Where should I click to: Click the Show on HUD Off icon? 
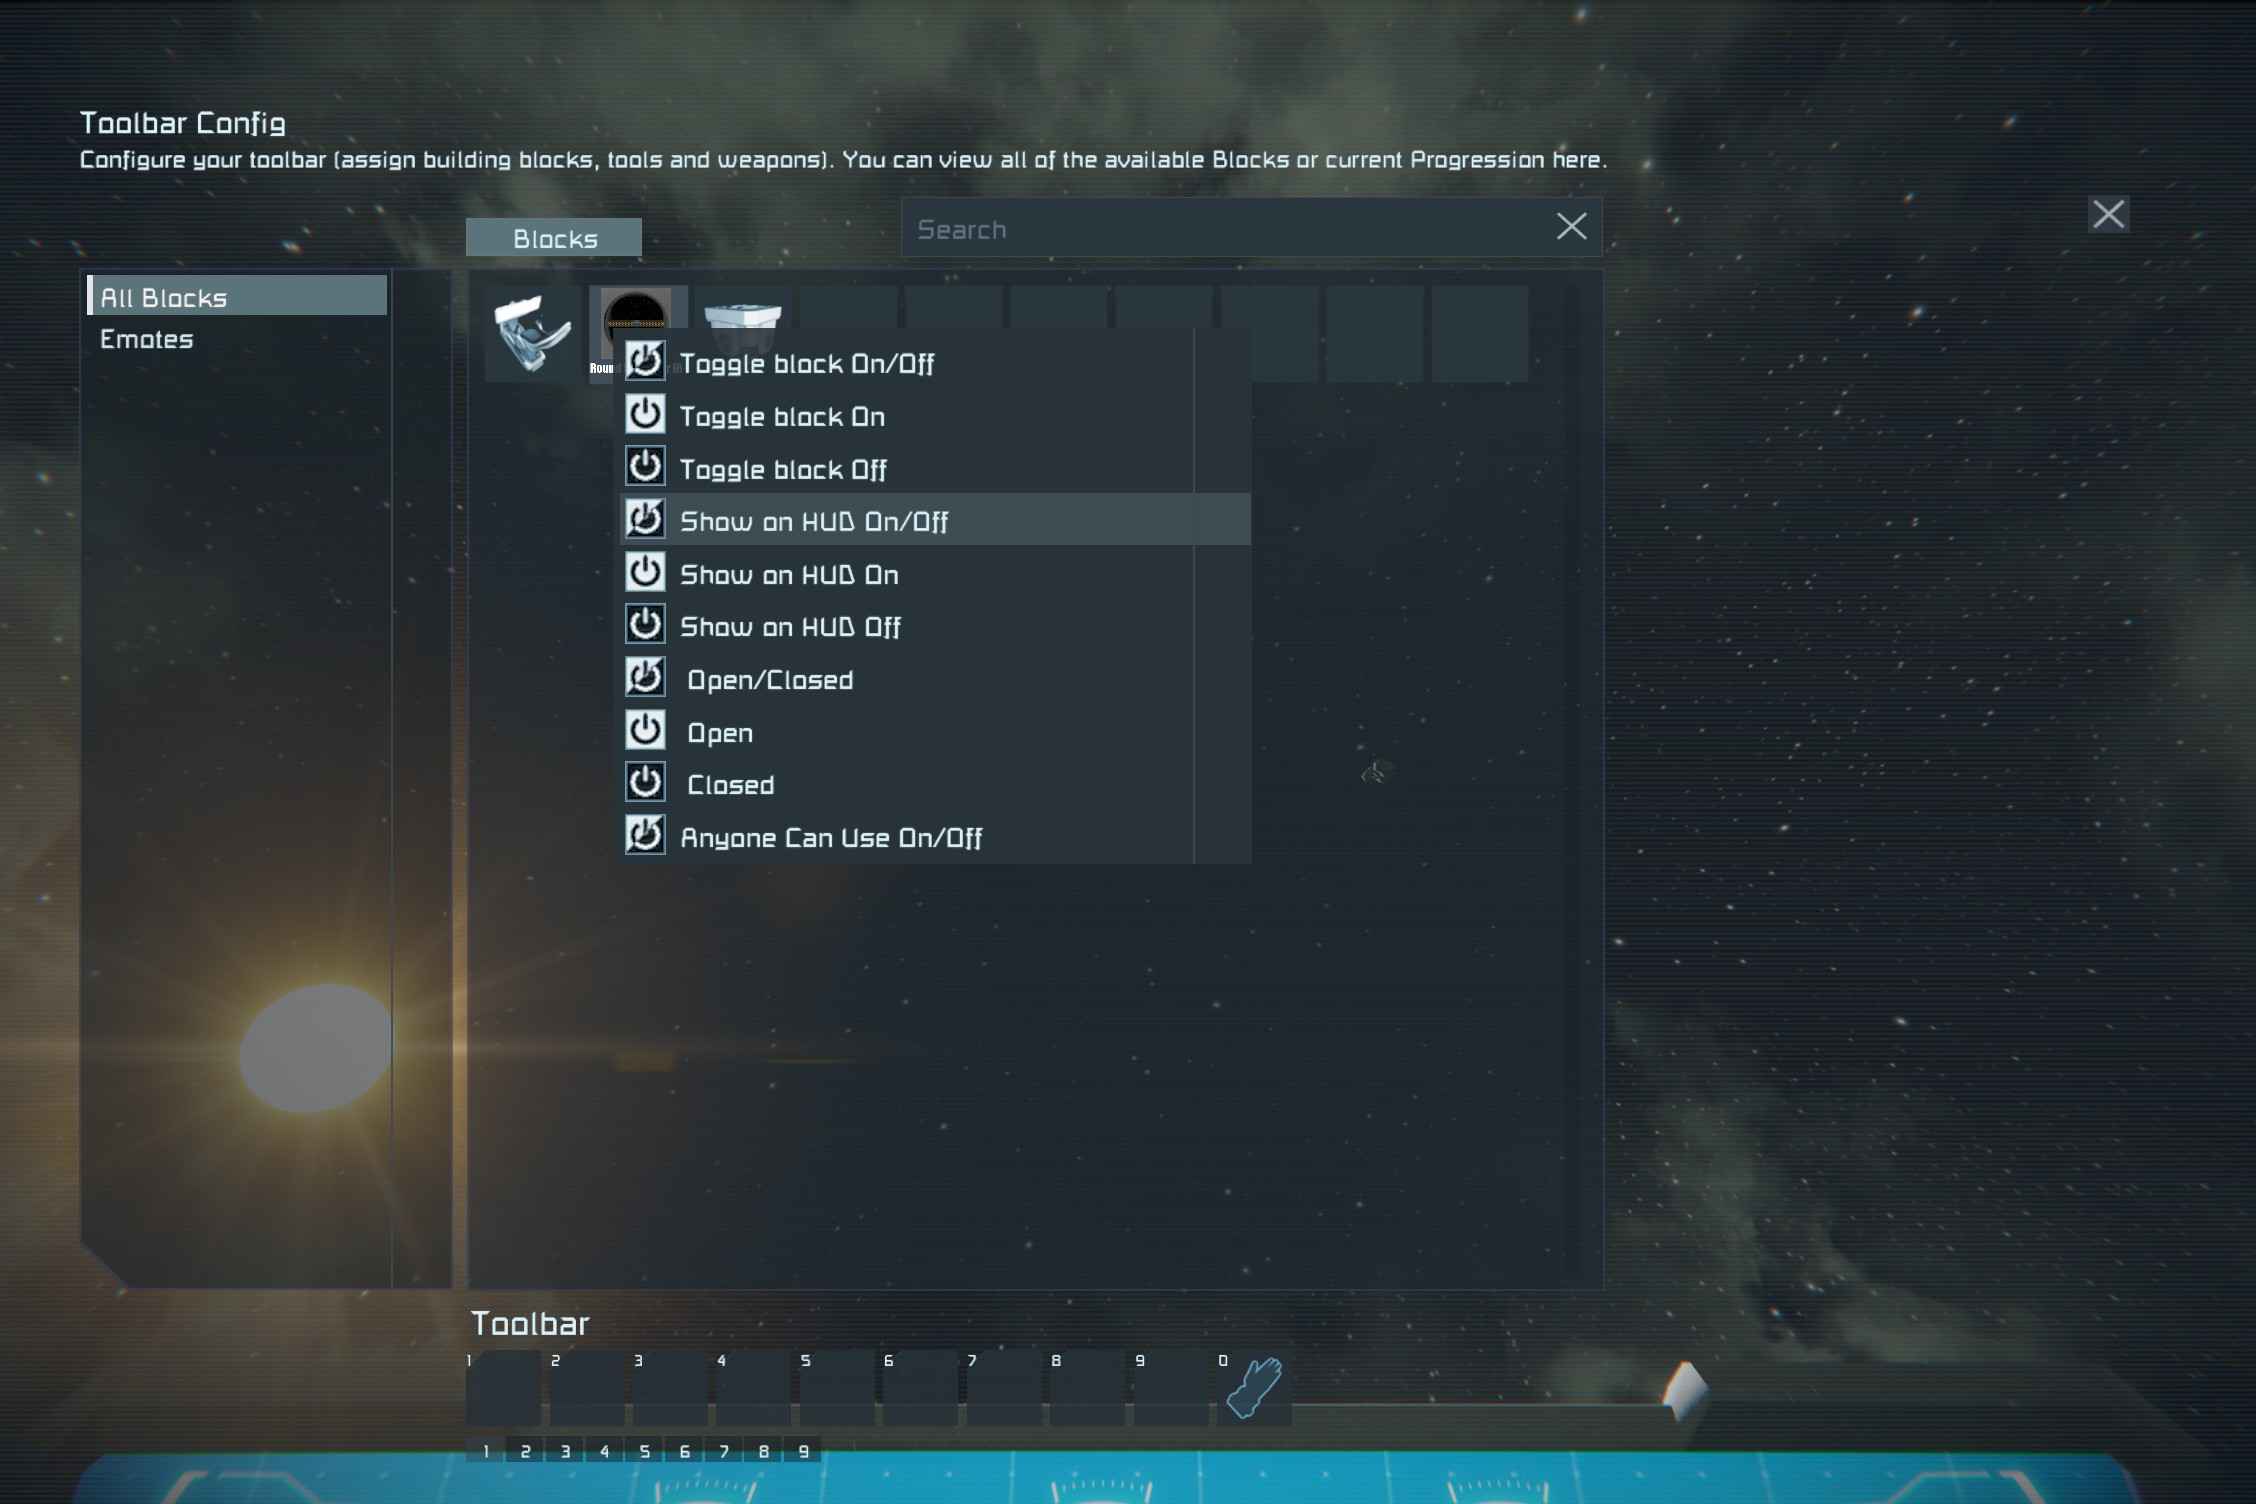pos(645,626)
